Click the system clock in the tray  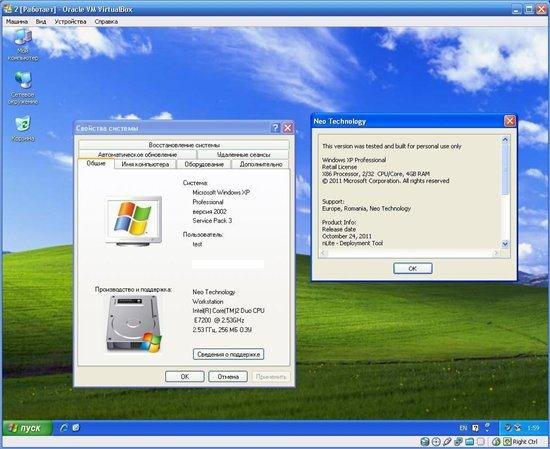(533, 428)
